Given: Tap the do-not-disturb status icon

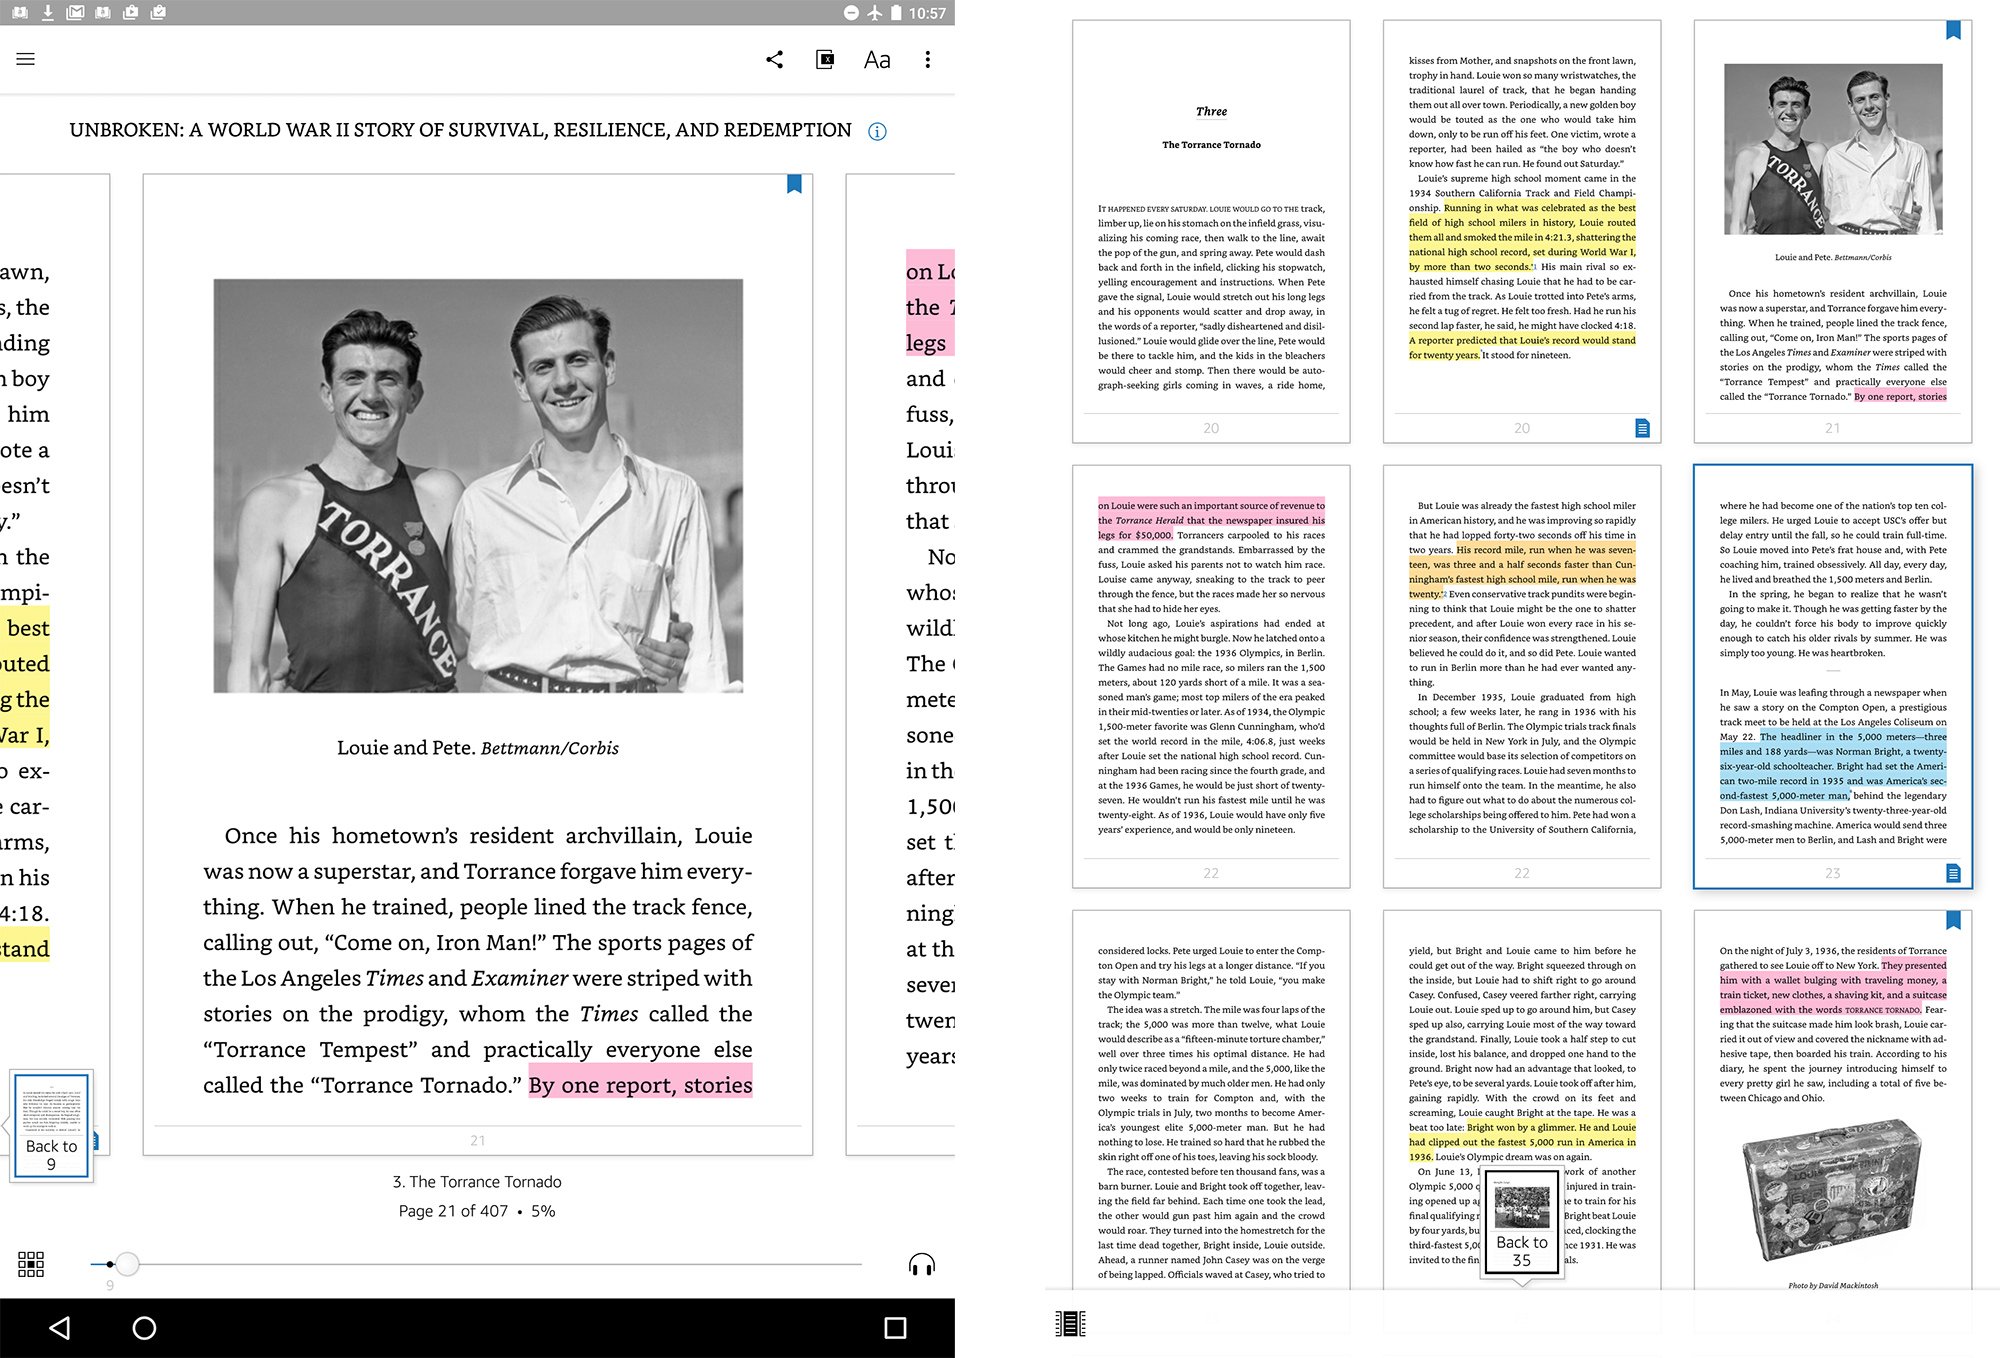Looking at the screenshot, I should 851,13.
